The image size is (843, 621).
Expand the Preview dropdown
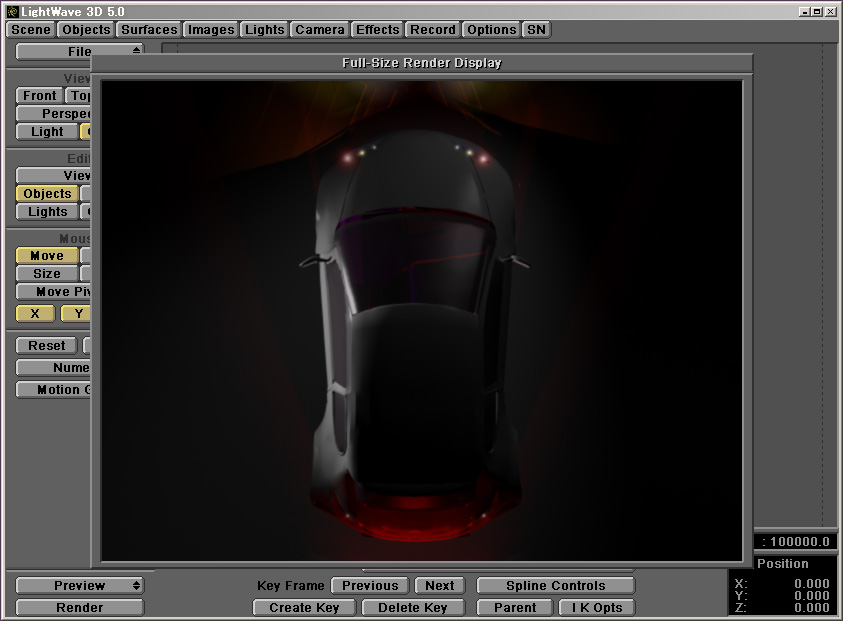[x=80, y=586]
